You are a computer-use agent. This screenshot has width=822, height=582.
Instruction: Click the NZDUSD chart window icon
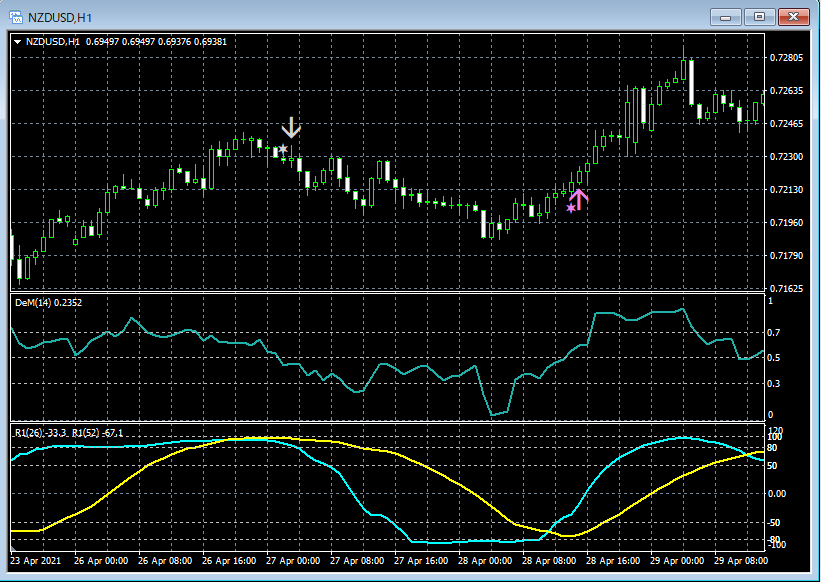(17, 16)
